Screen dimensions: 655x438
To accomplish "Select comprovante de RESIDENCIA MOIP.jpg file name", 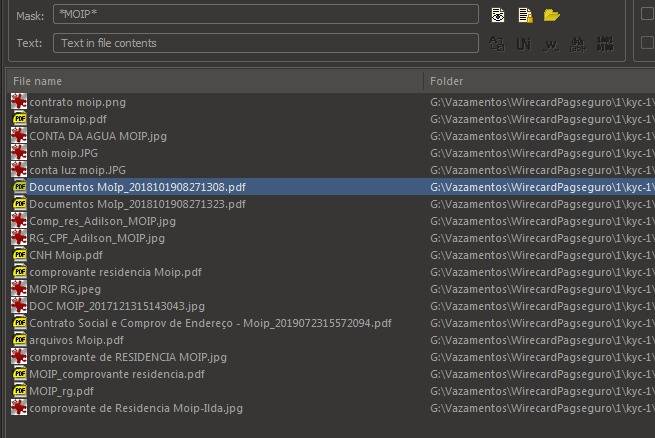I will point(128,357).
